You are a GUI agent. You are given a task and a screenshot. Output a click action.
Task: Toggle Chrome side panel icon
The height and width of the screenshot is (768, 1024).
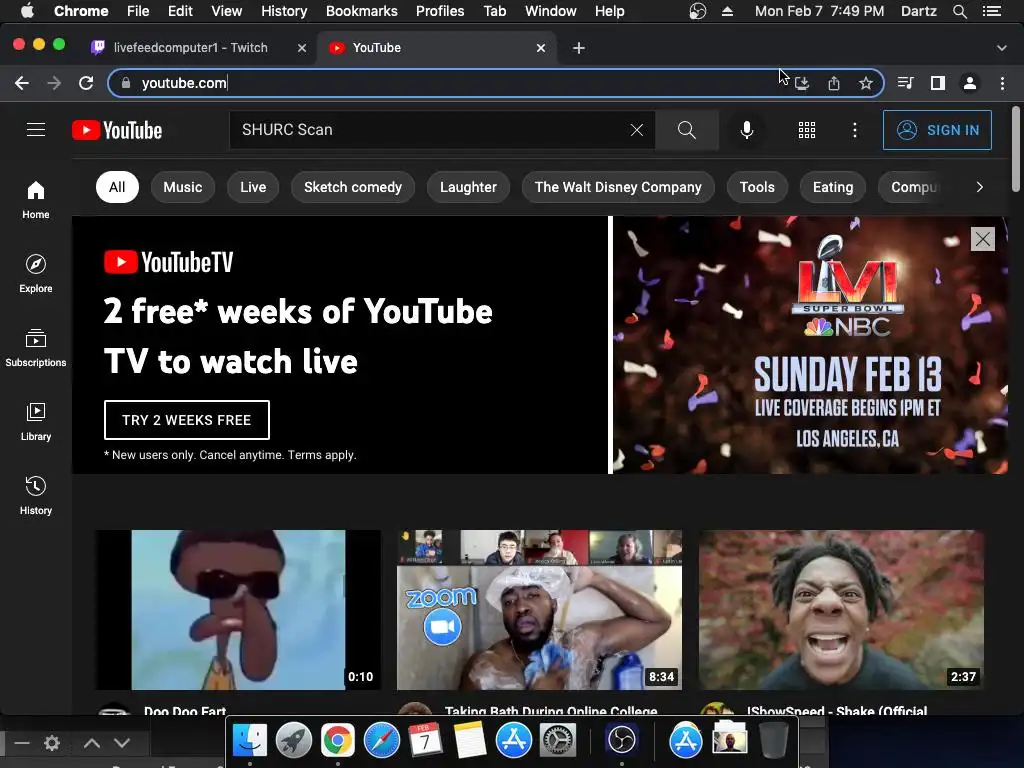click(938, 83)
